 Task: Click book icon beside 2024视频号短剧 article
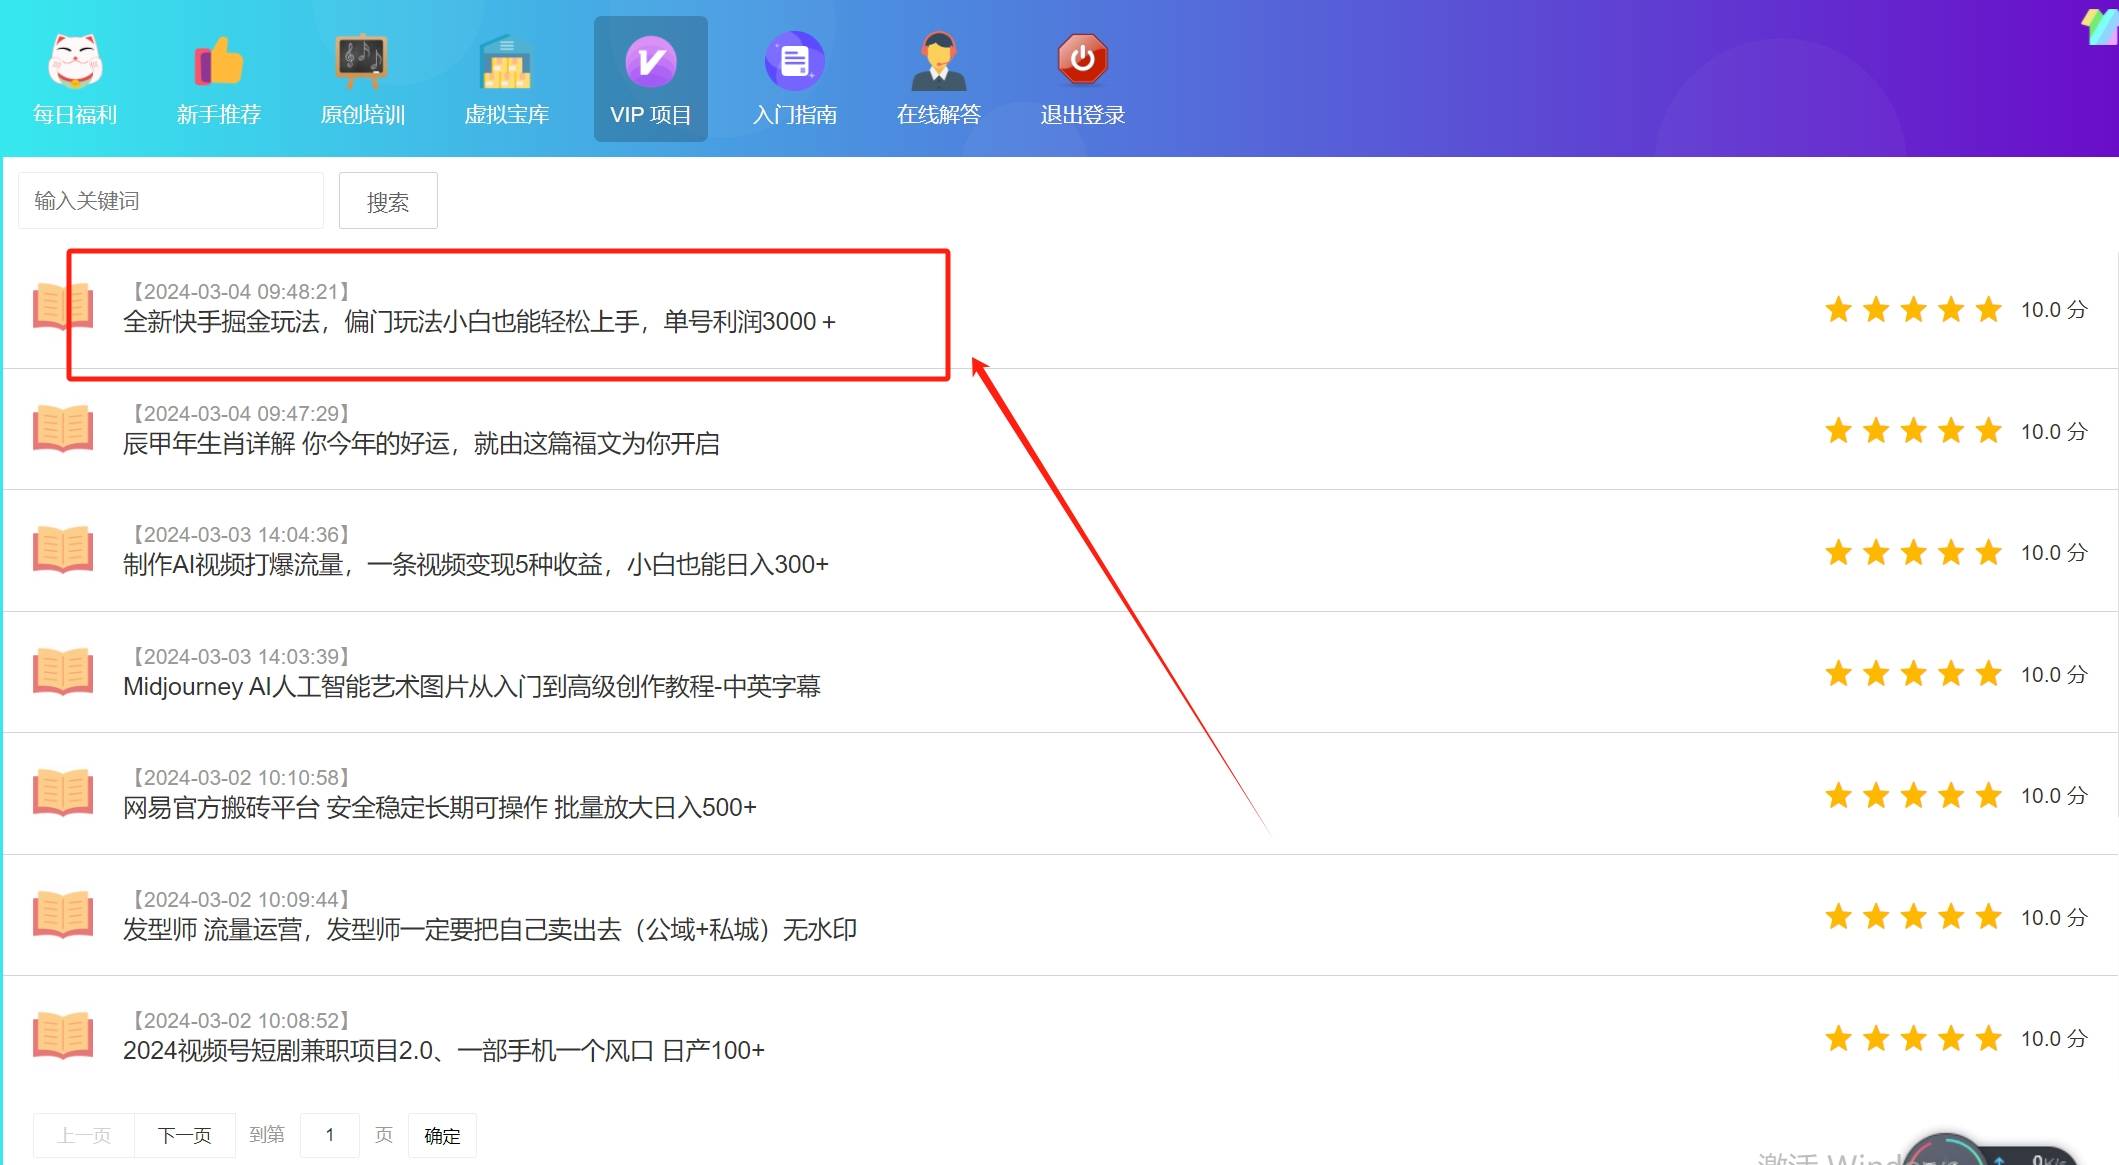coord(63,1035)
